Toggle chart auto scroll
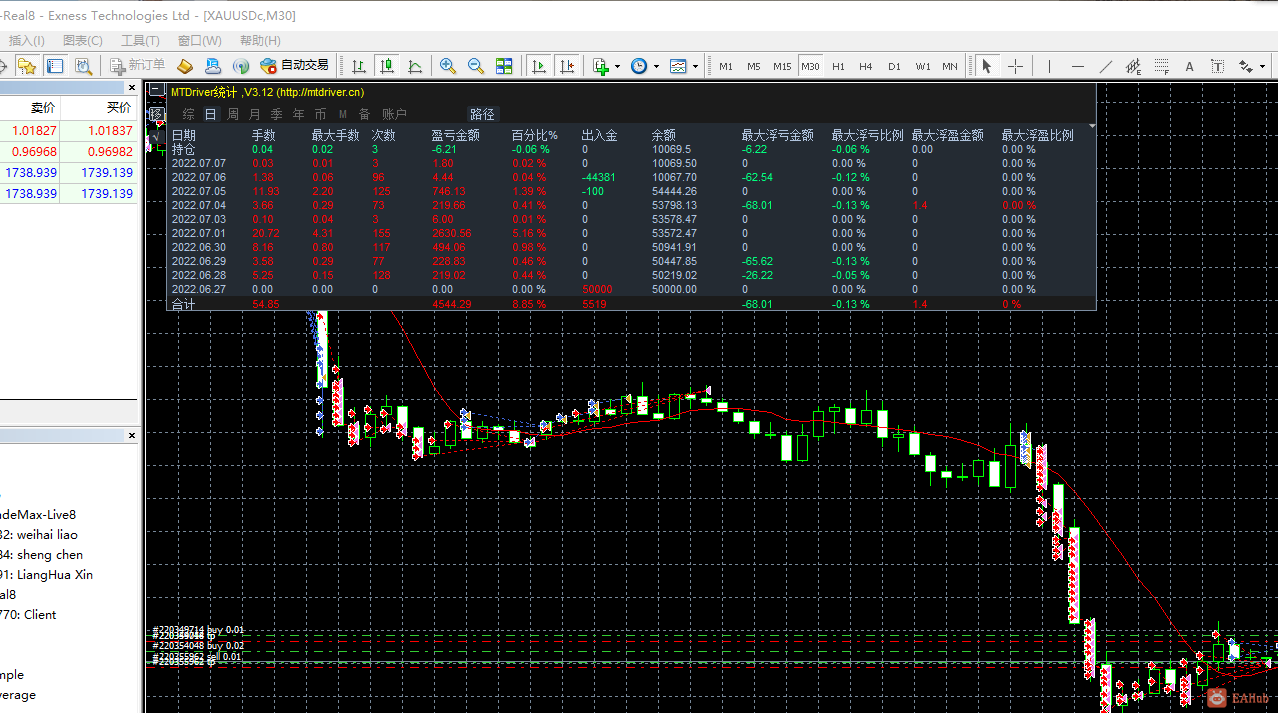 click(539, 66)
